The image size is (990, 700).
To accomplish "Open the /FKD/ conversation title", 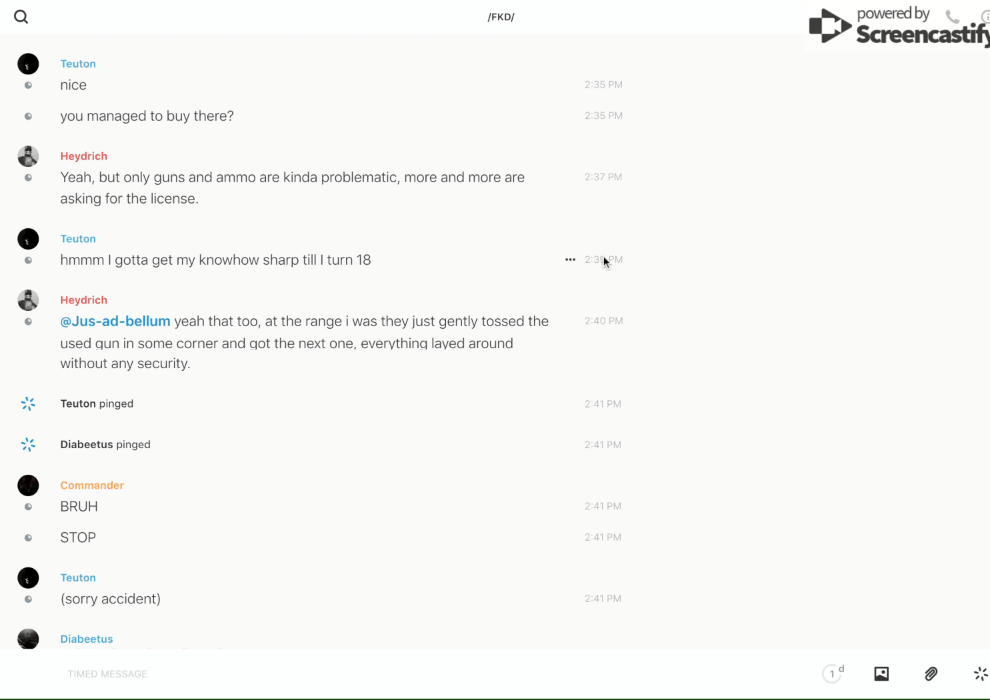I will click(501, 17).
